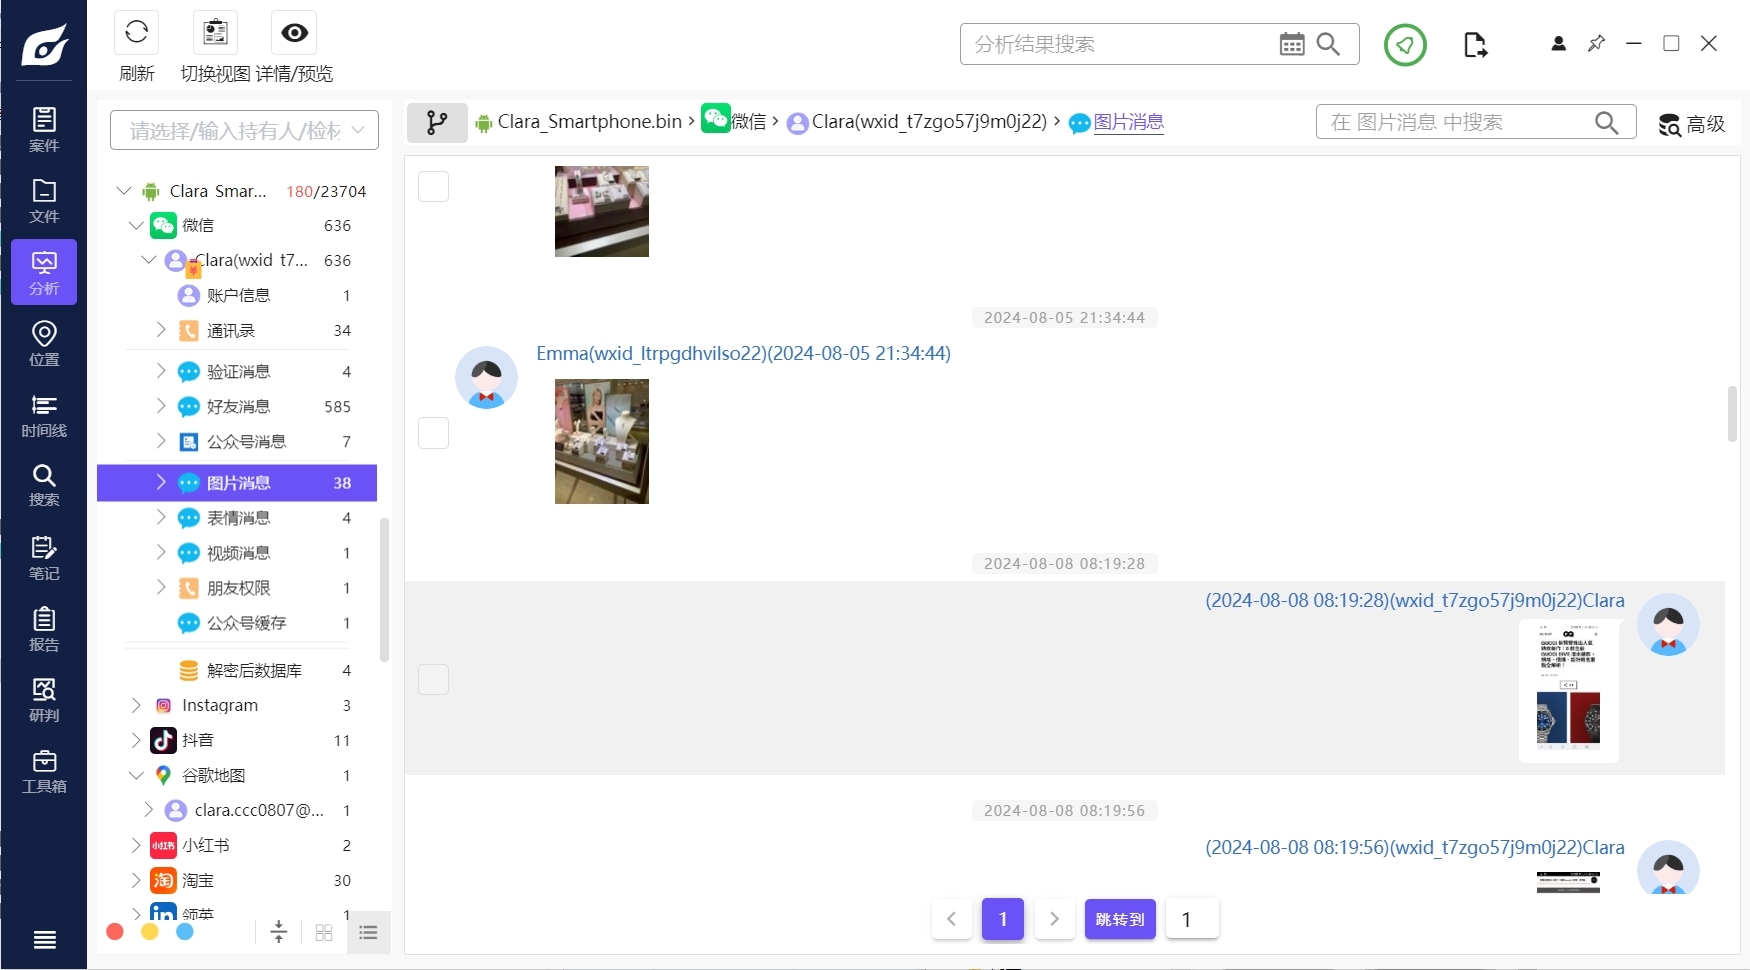The height and width of the screenshot is (970, 1750).
Task: Toggle the Details/Preview eye icon
Action: pyautogui.click(x=294, y=33)
